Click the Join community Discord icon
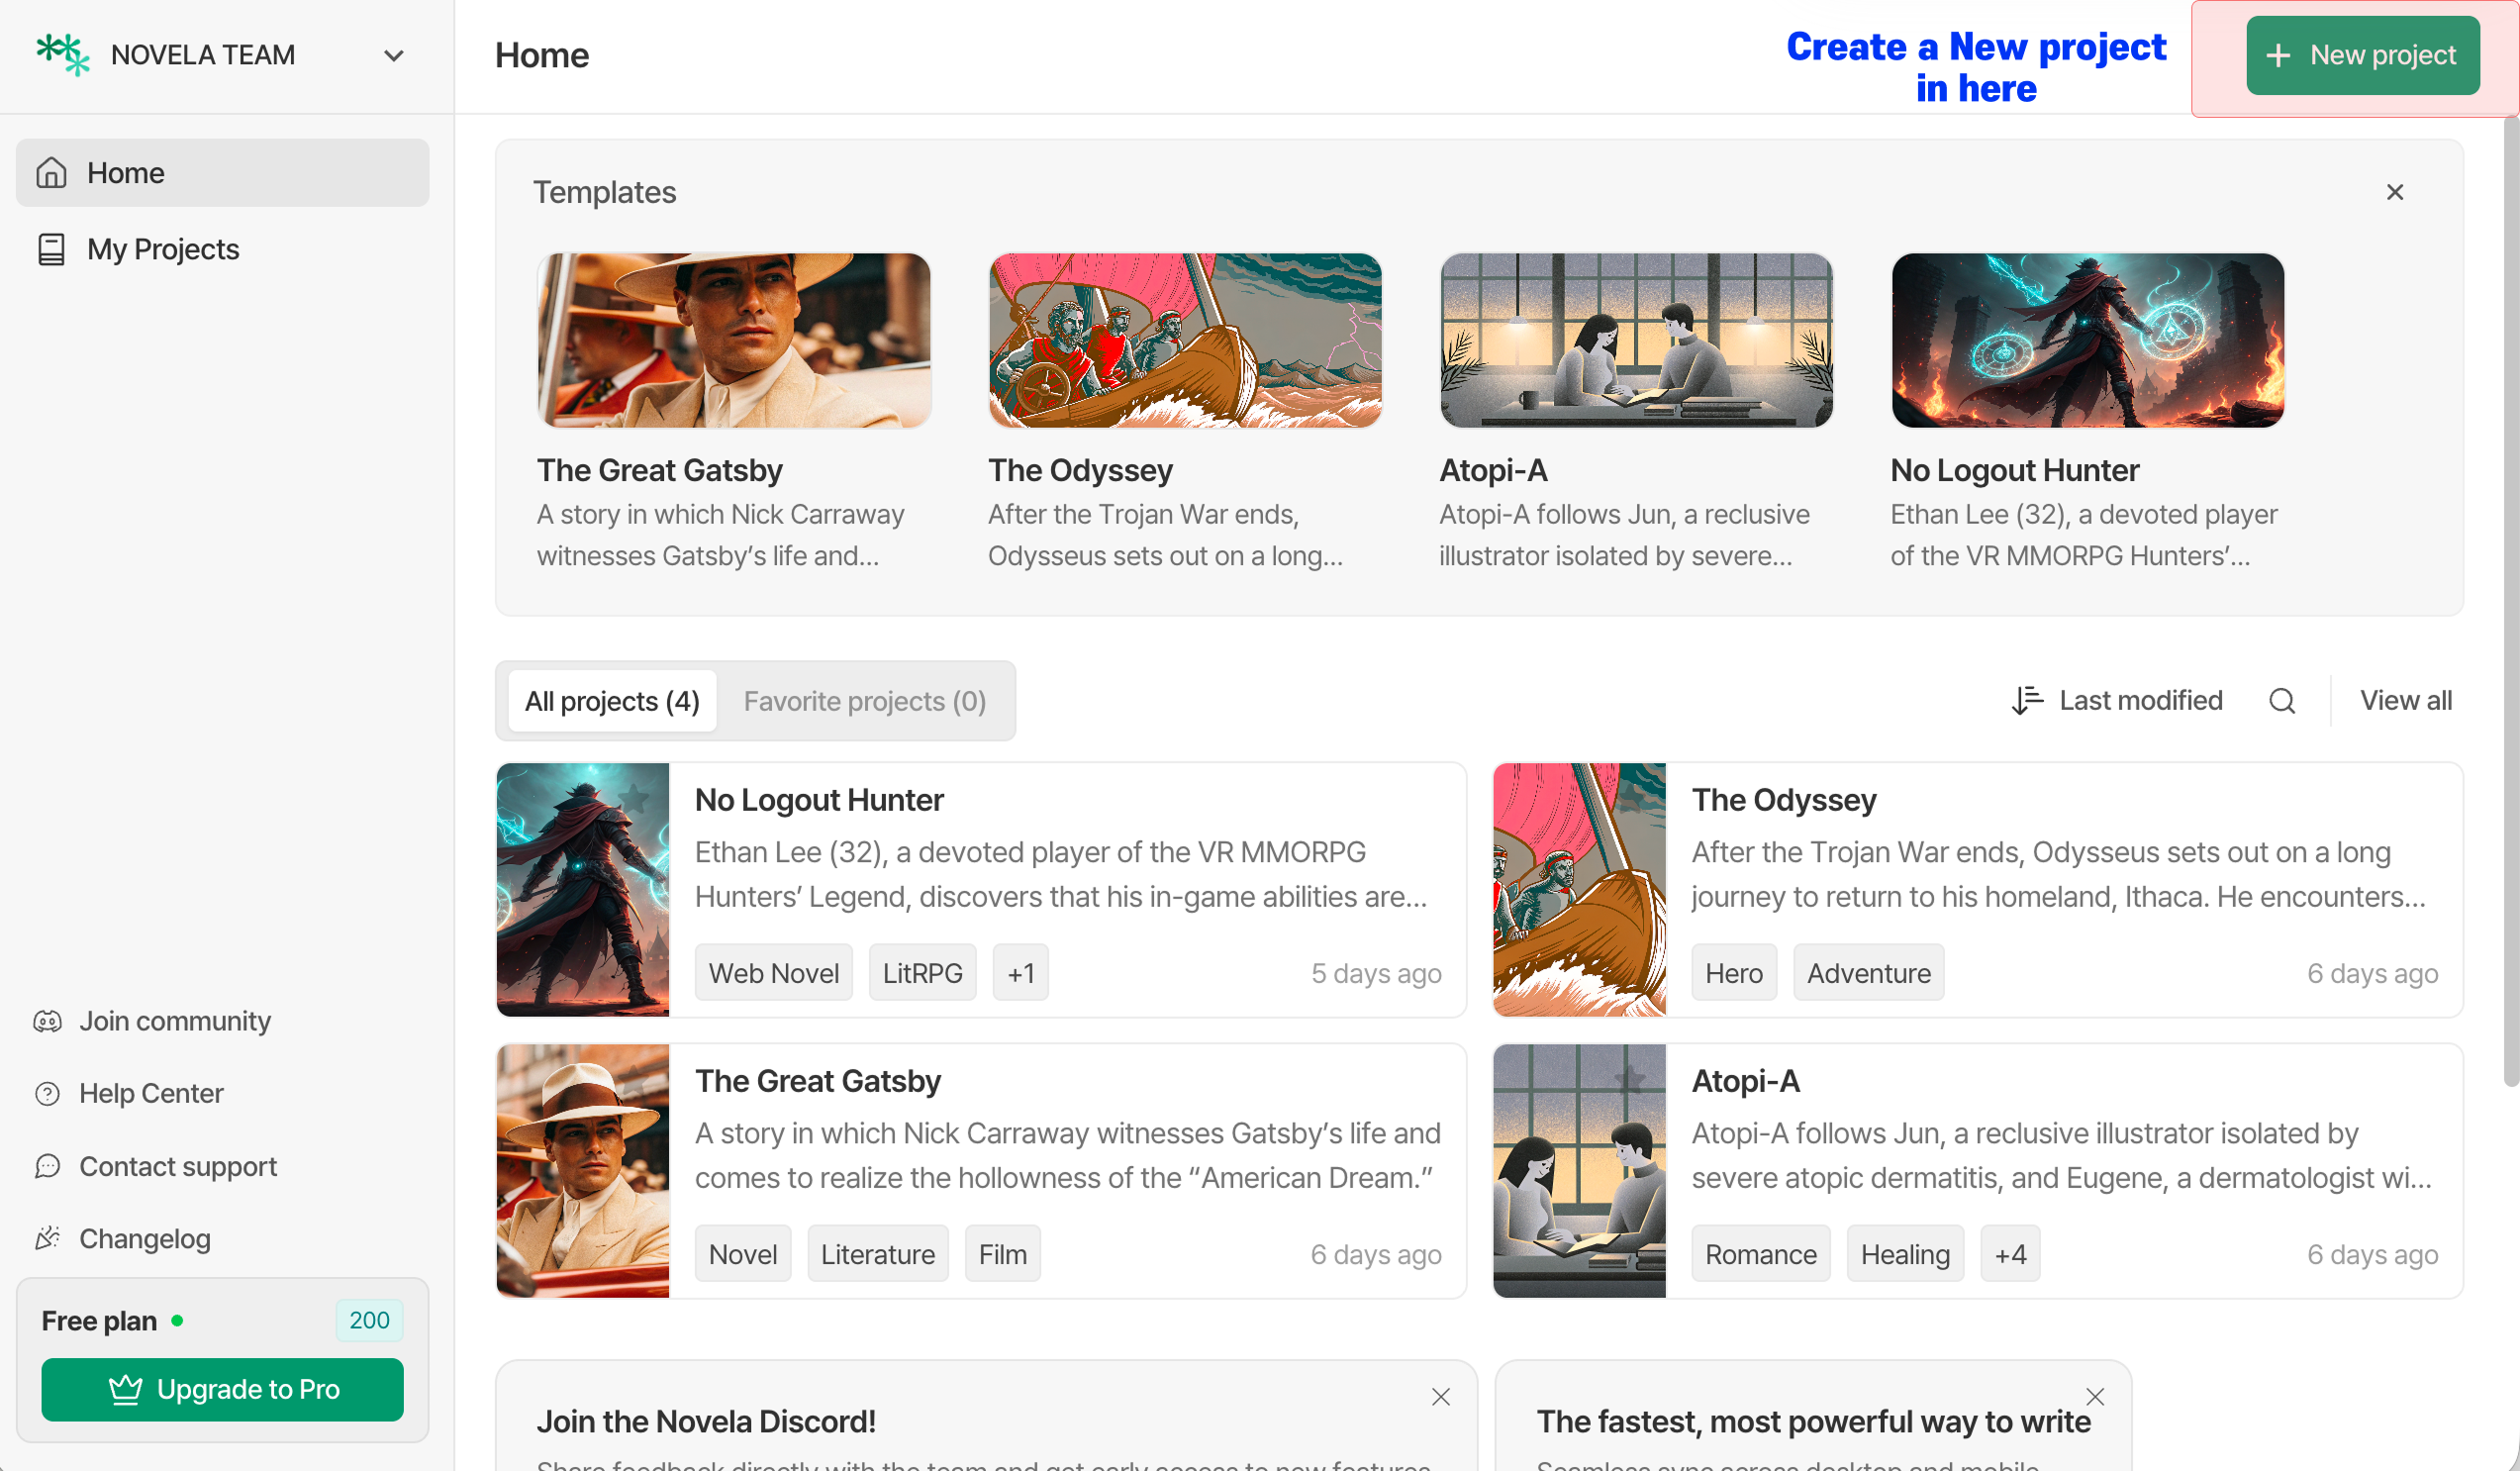Viewport: 2520px width, 1471px height. [x=48, y=1021]
